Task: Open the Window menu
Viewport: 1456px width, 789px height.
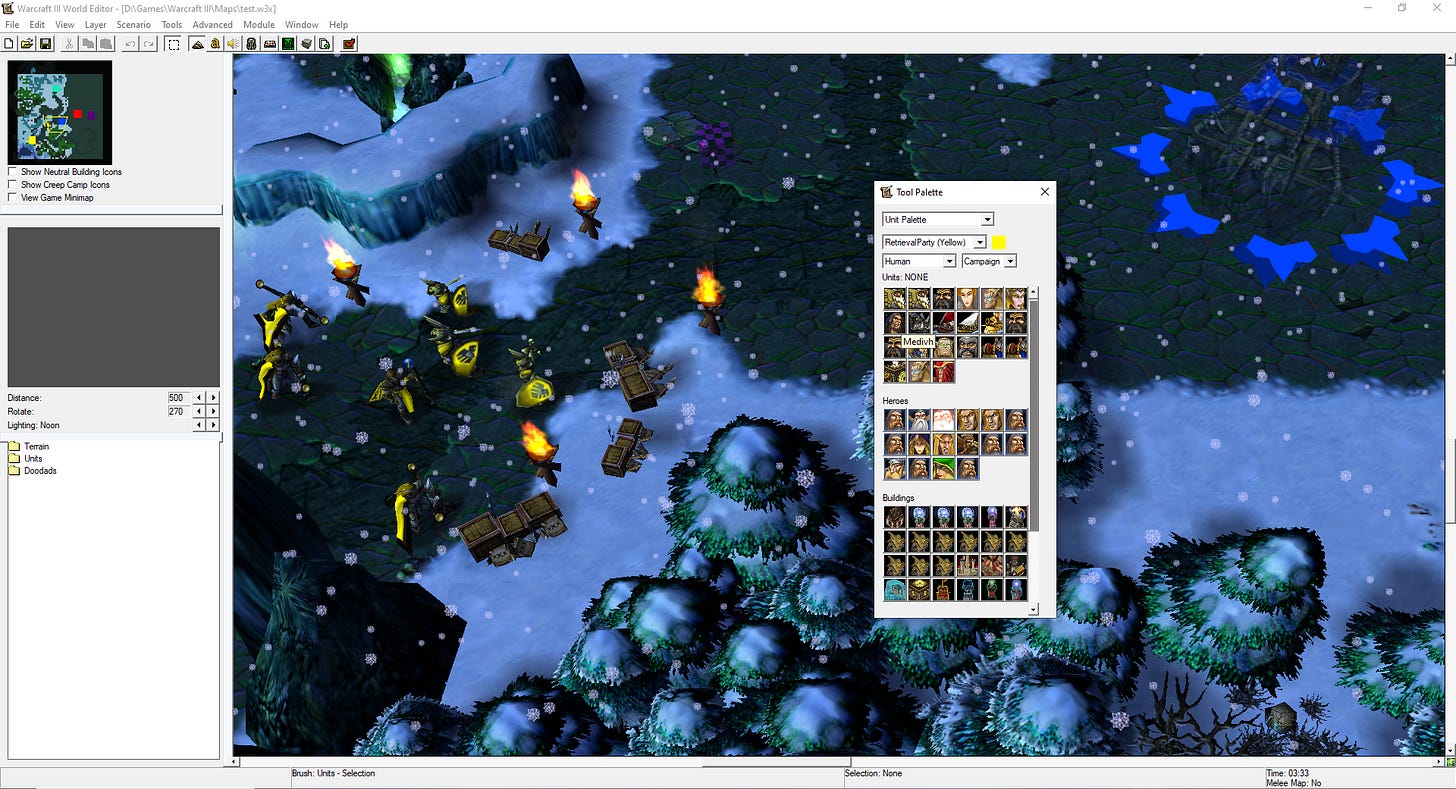Action: 302,25
